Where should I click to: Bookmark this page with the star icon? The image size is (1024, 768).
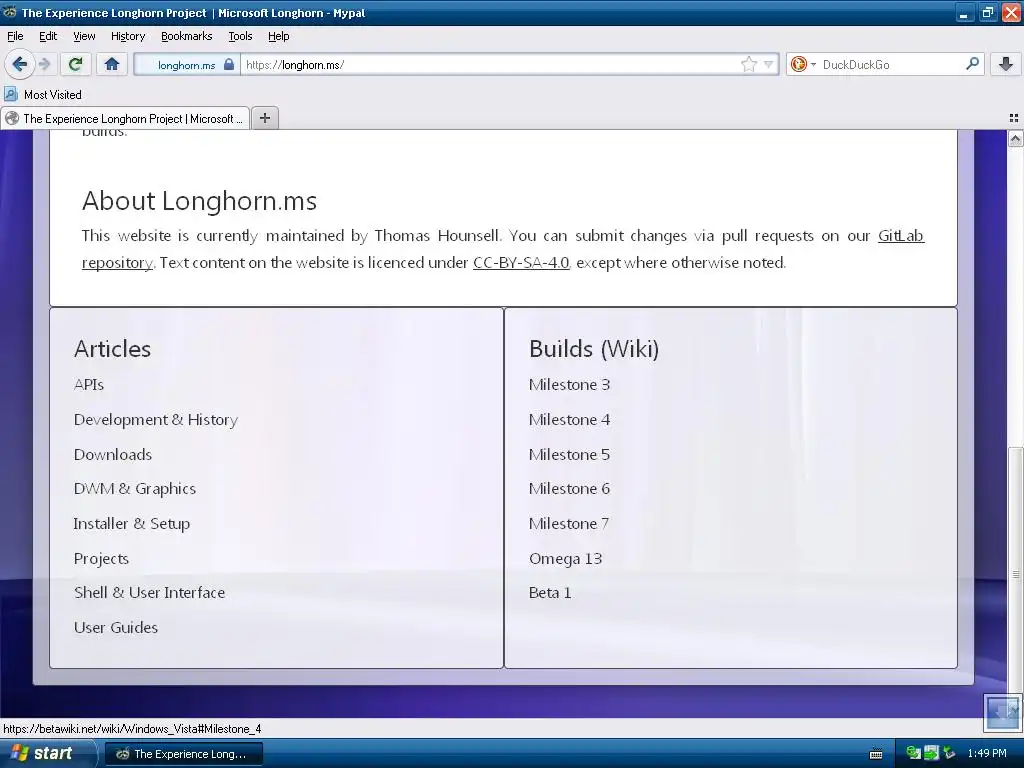(748, 64)
